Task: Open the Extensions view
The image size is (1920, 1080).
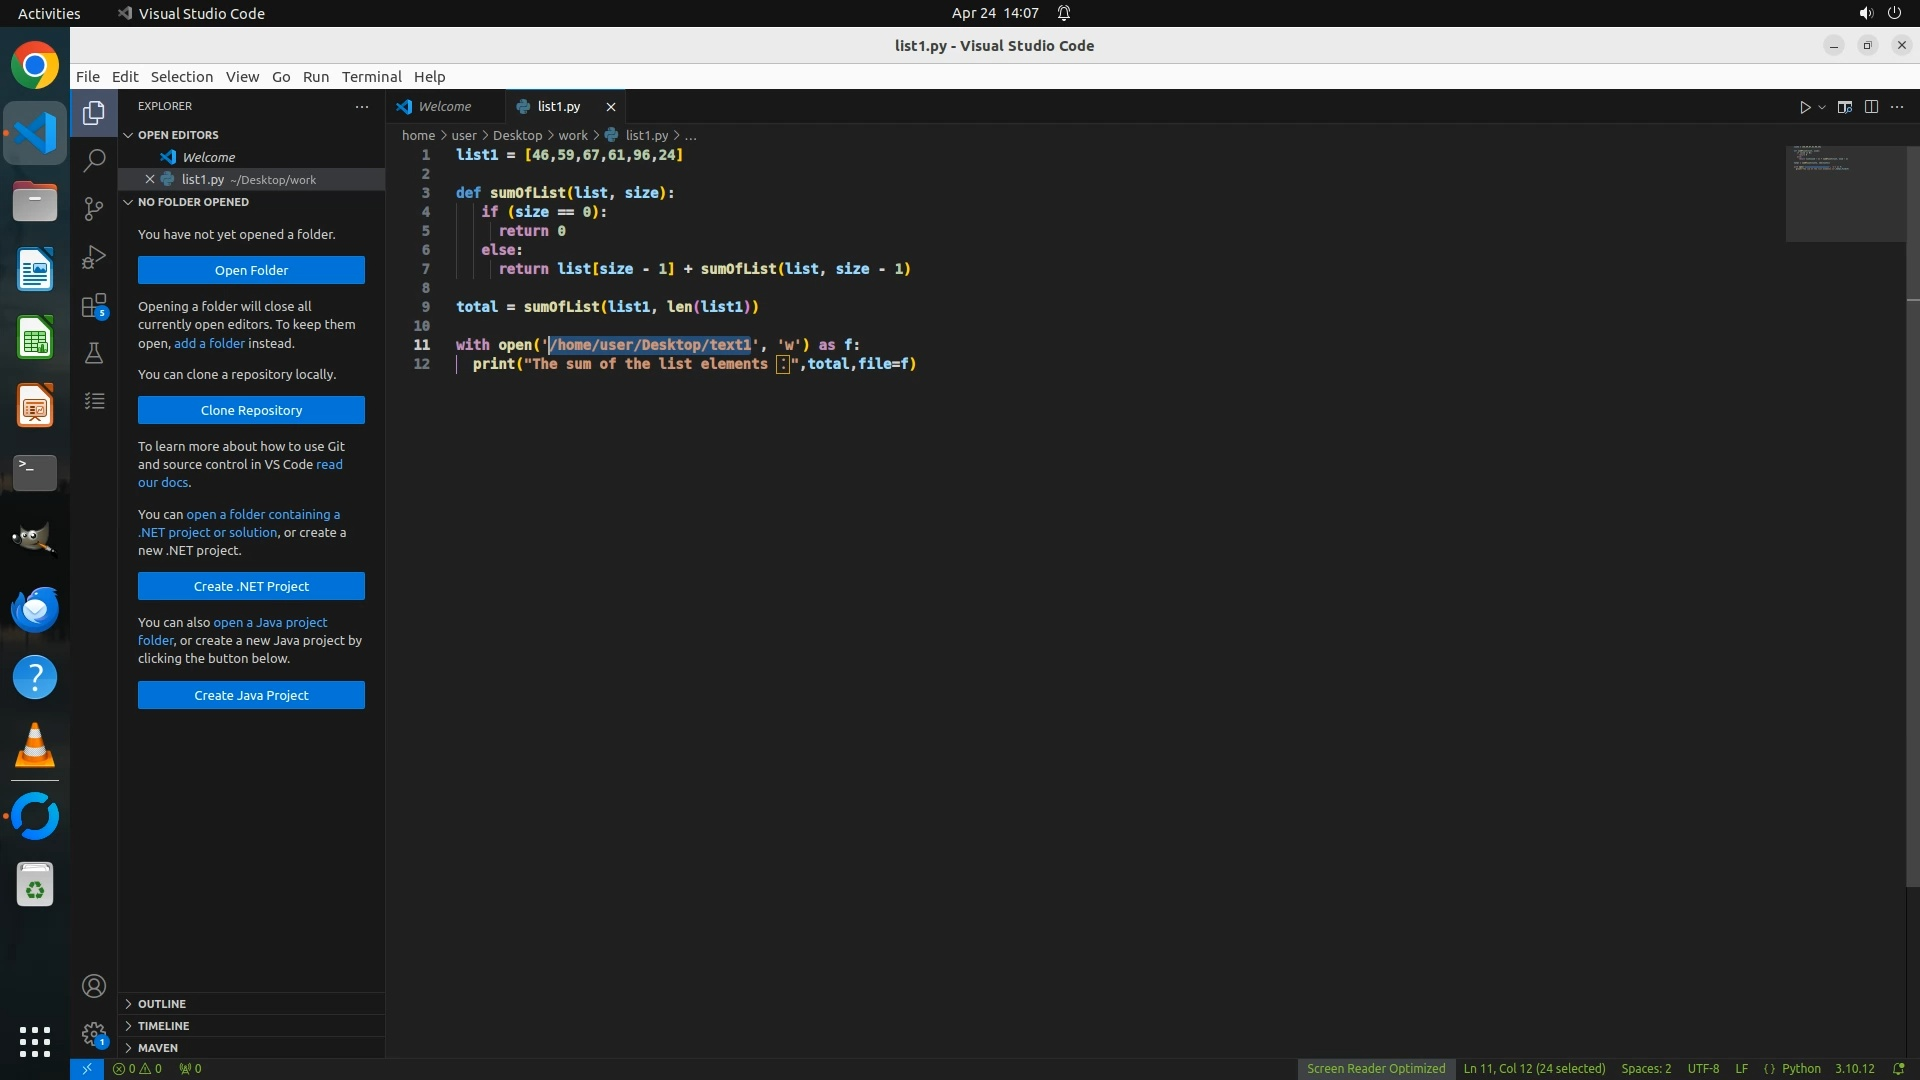Action: coord(94,305)
